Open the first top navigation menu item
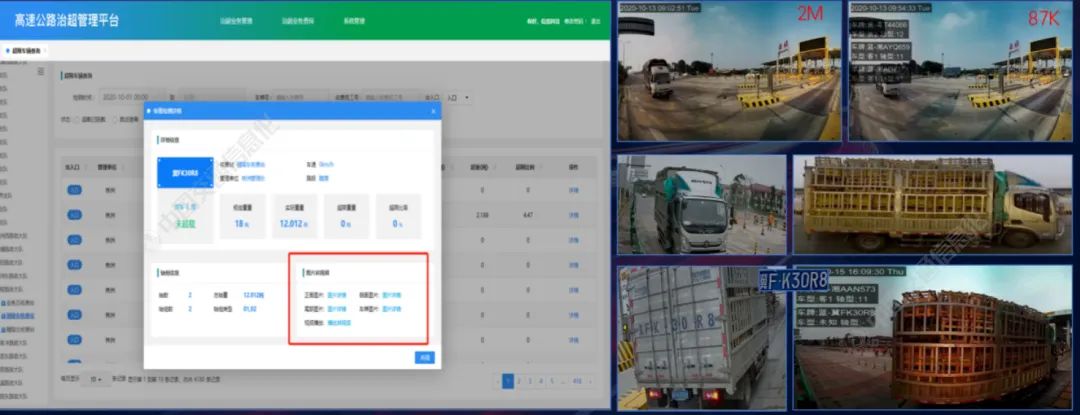This screenshot has height=415, width=1080. (236, 20)
